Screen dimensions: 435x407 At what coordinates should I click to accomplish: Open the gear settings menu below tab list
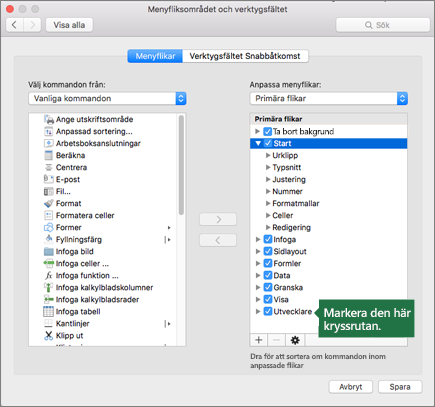click(x=295, y=340)
